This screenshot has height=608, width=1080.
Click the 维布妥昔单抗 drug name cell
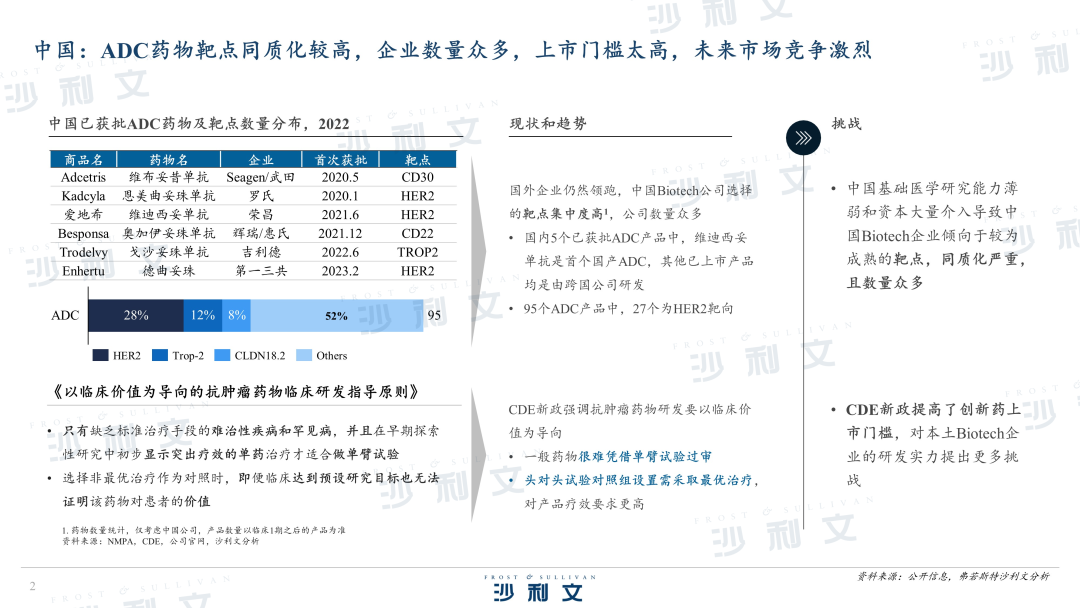169,177
